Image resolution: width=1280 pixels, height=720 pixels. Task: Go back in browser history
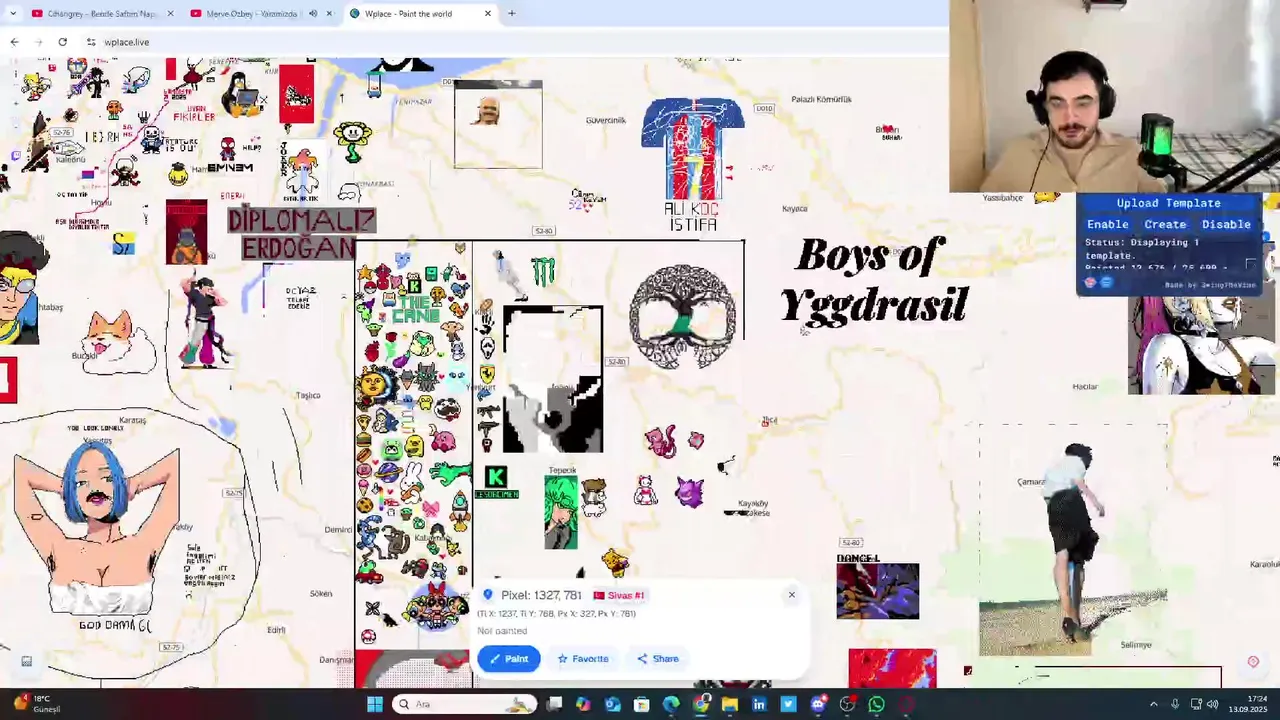(14, 42)
